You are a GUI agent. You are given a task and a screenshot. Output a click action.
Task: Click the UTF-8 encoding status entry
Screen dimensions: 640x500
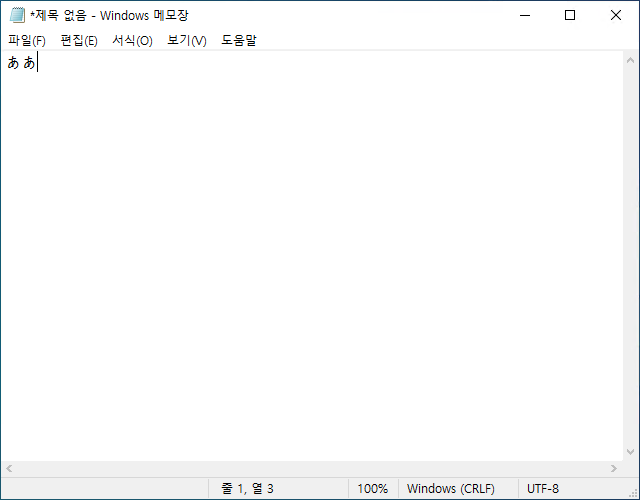tap(543, 489)
